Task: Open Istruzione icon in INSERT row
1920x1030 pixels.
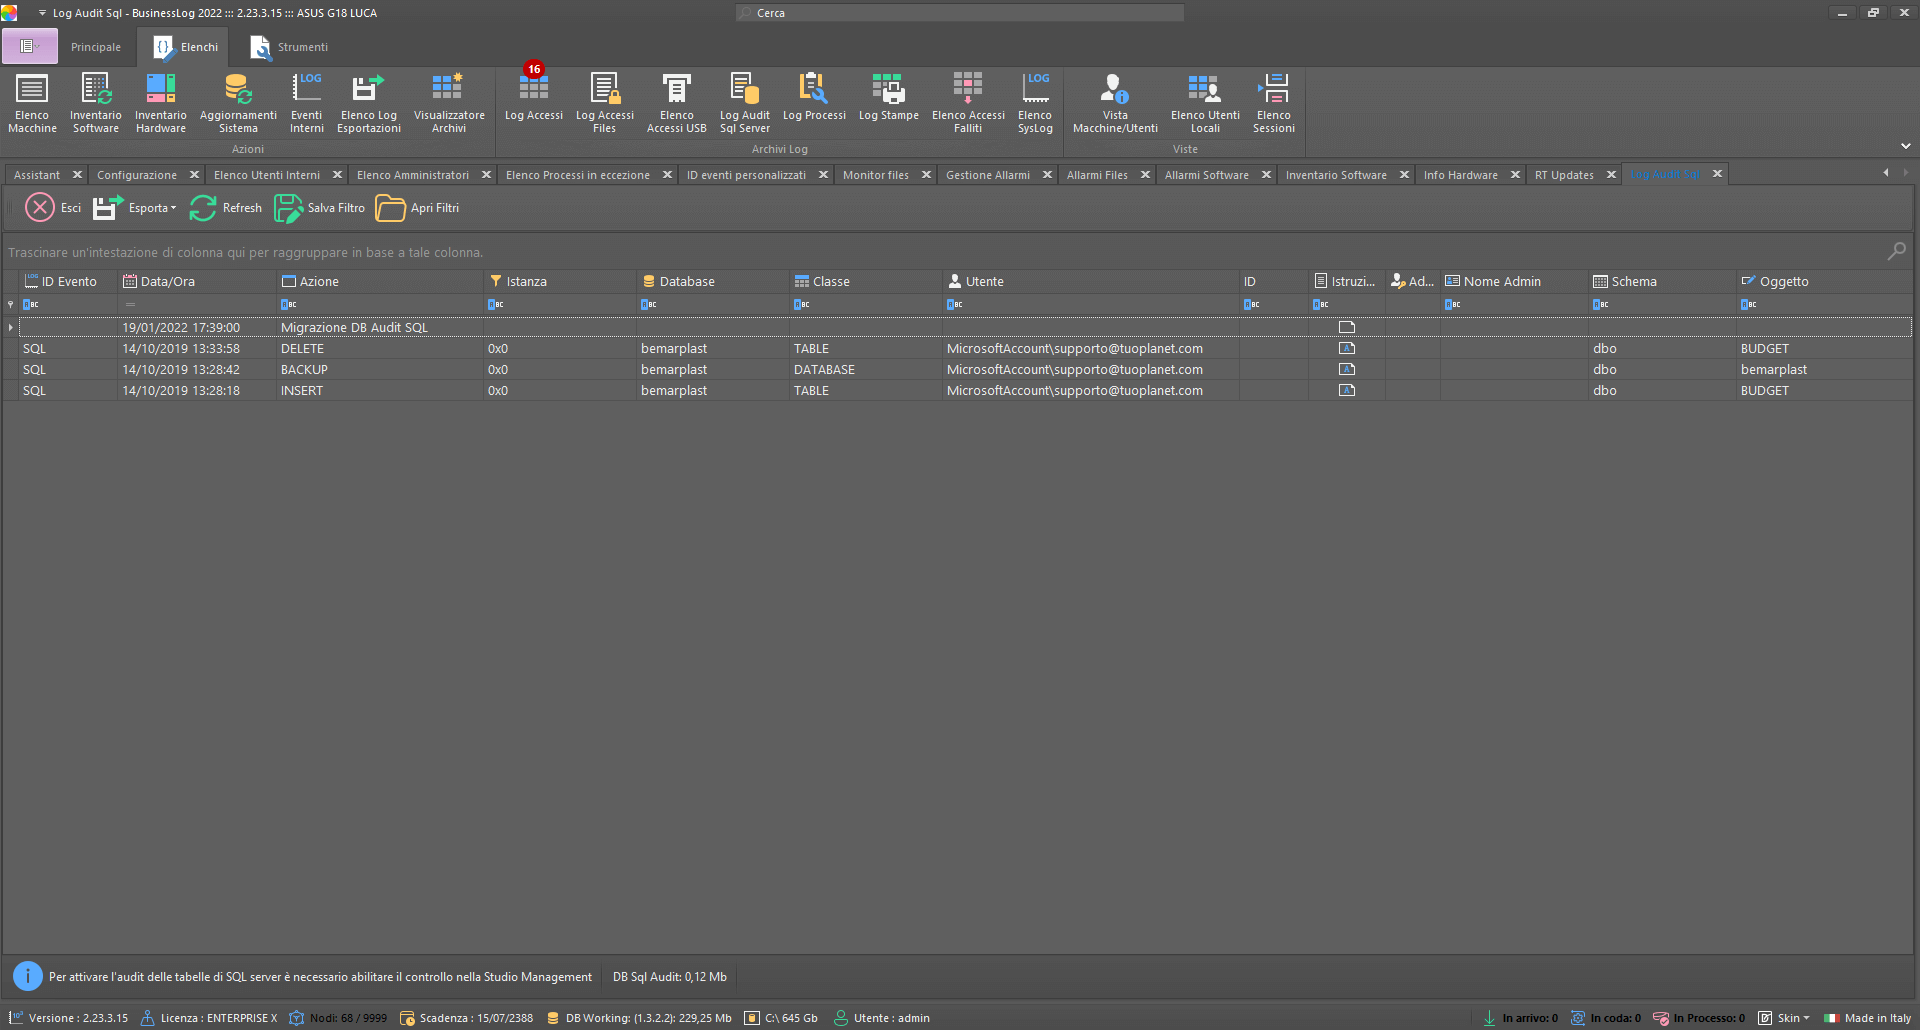Action: (1347, 391)
